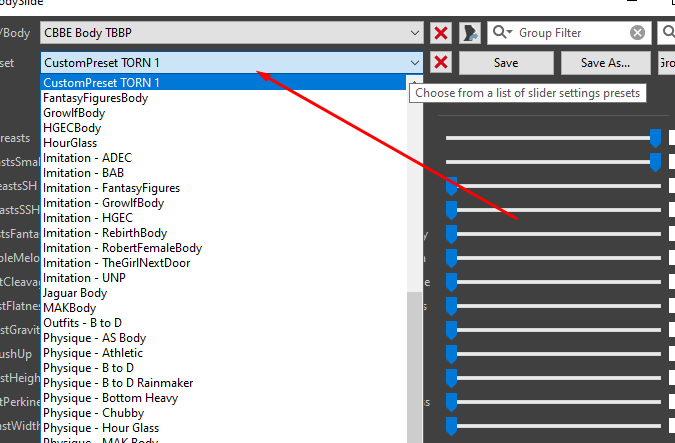The width and height of the screenshot is (675, 443).
Task: Select Physique - Athletic preset
Action: pos(93,353)
